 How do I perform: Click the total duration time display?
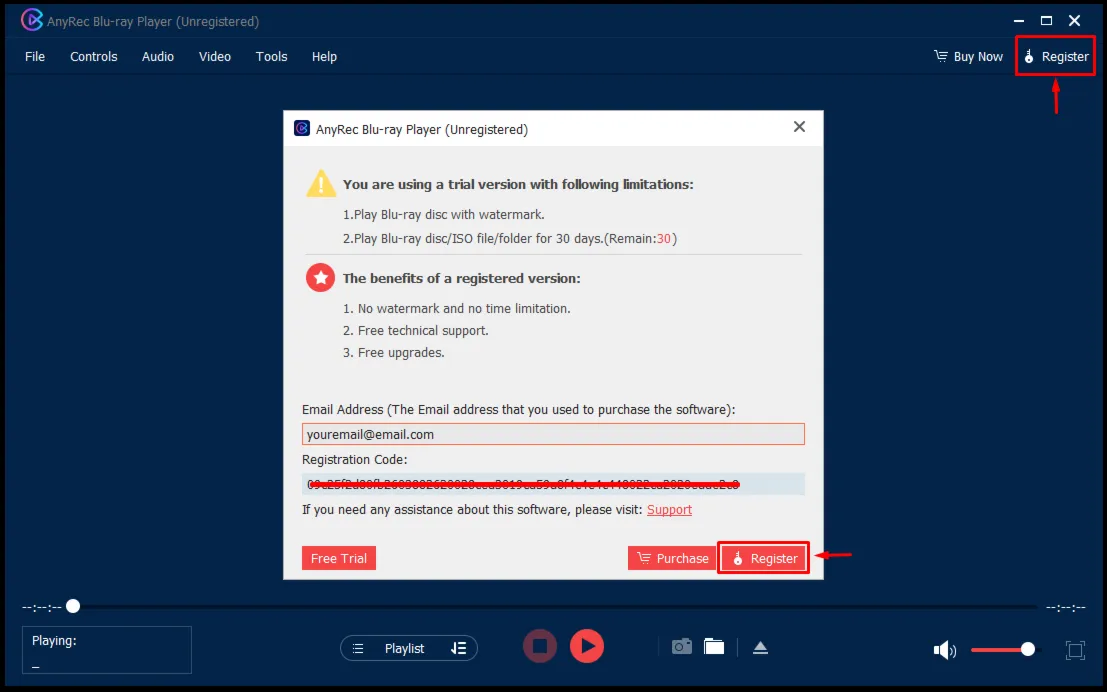click(1065, 607)
